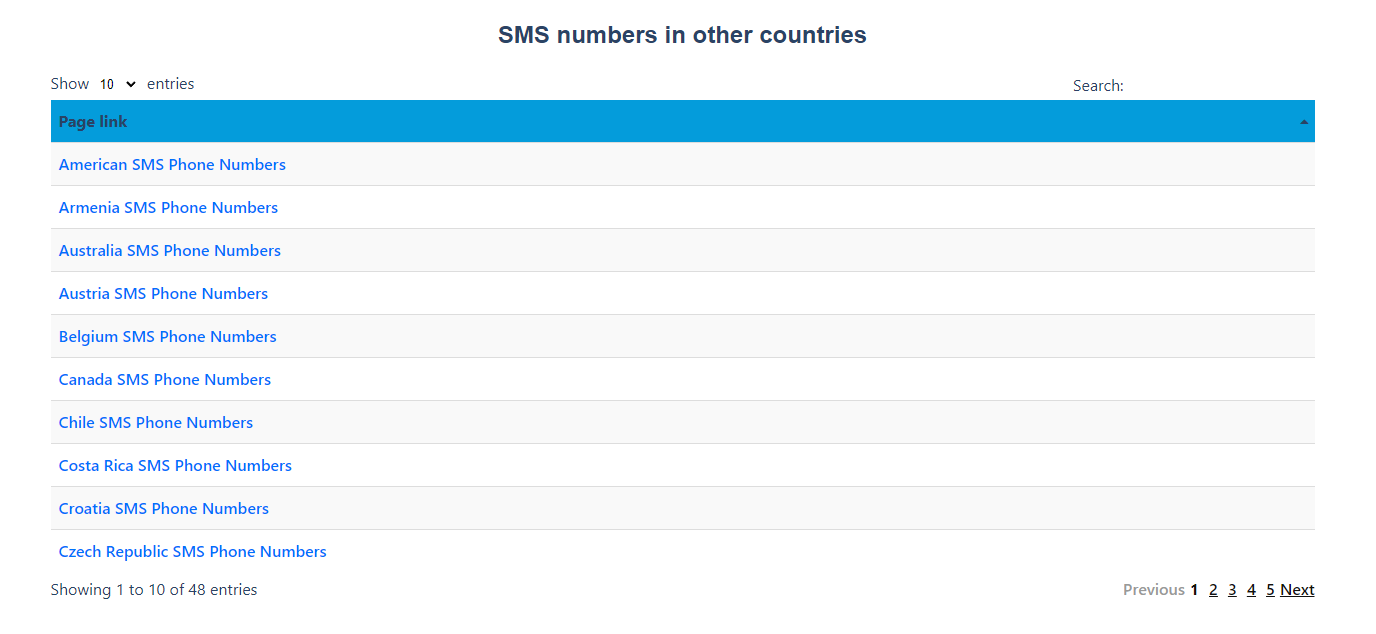Open Armenia SMS Phone Numbers link

coord(168,208)
